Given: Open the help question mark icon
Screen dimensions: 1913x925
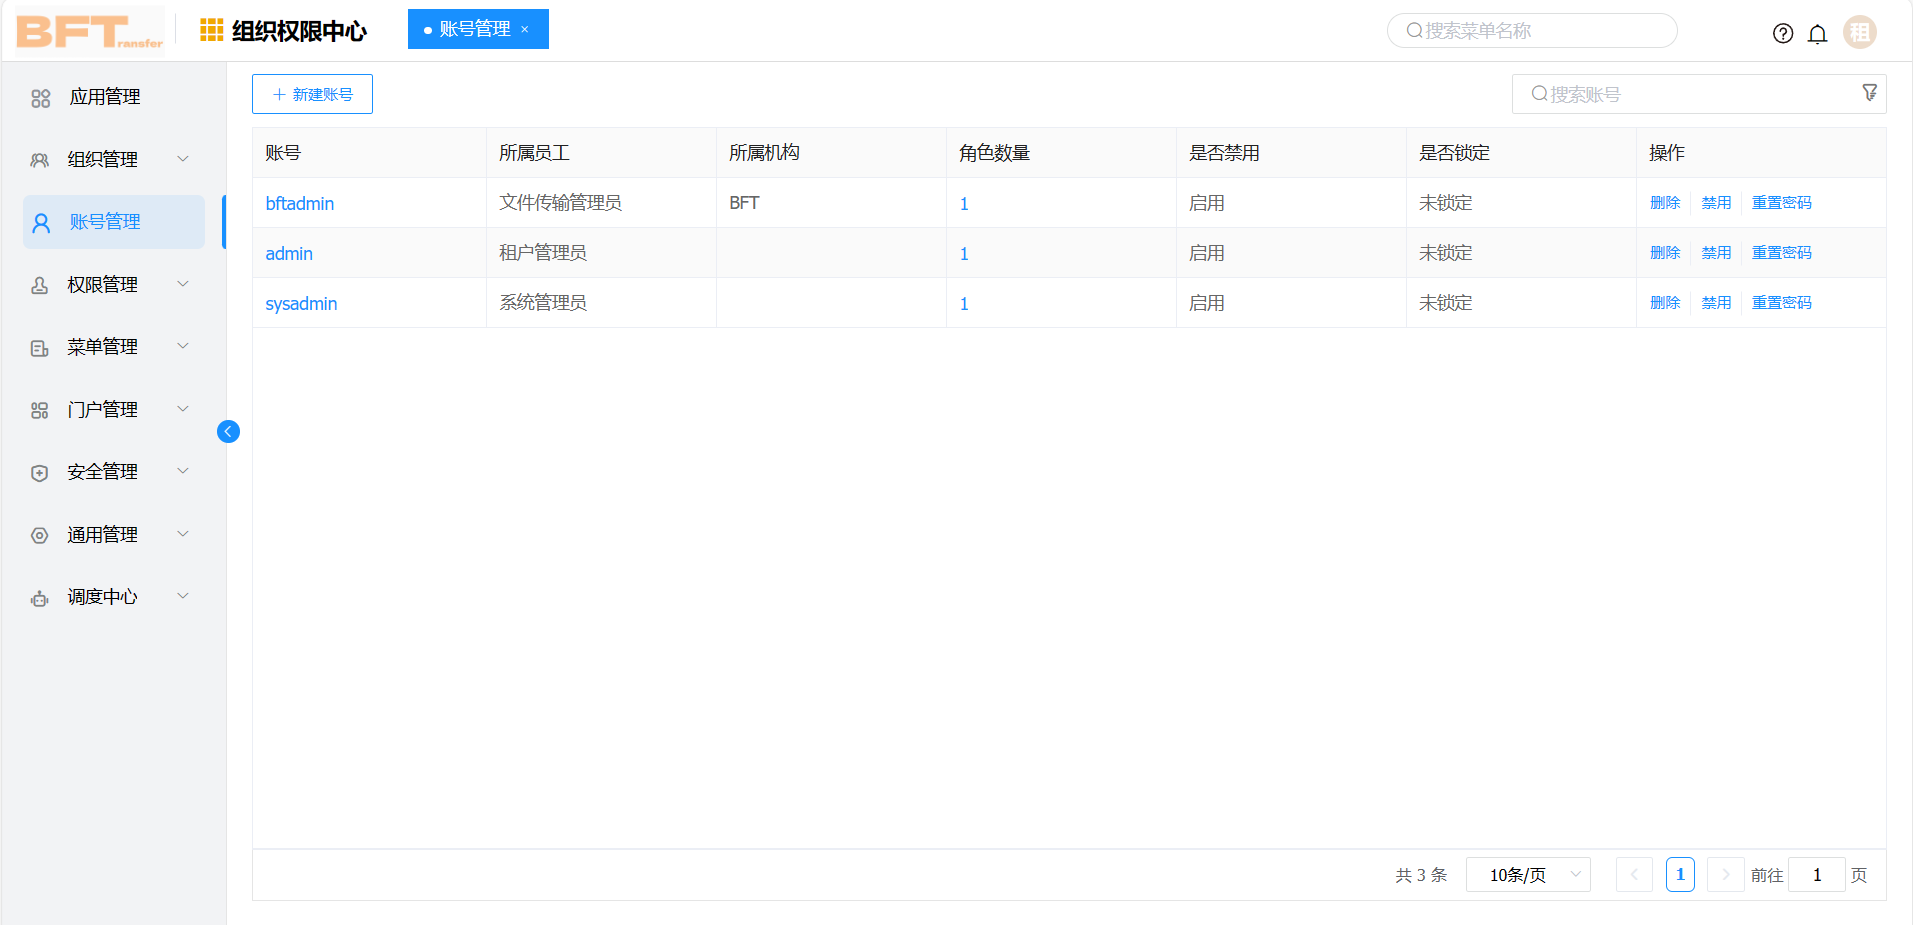Looking at the screenshot, I should [1783, 32].
